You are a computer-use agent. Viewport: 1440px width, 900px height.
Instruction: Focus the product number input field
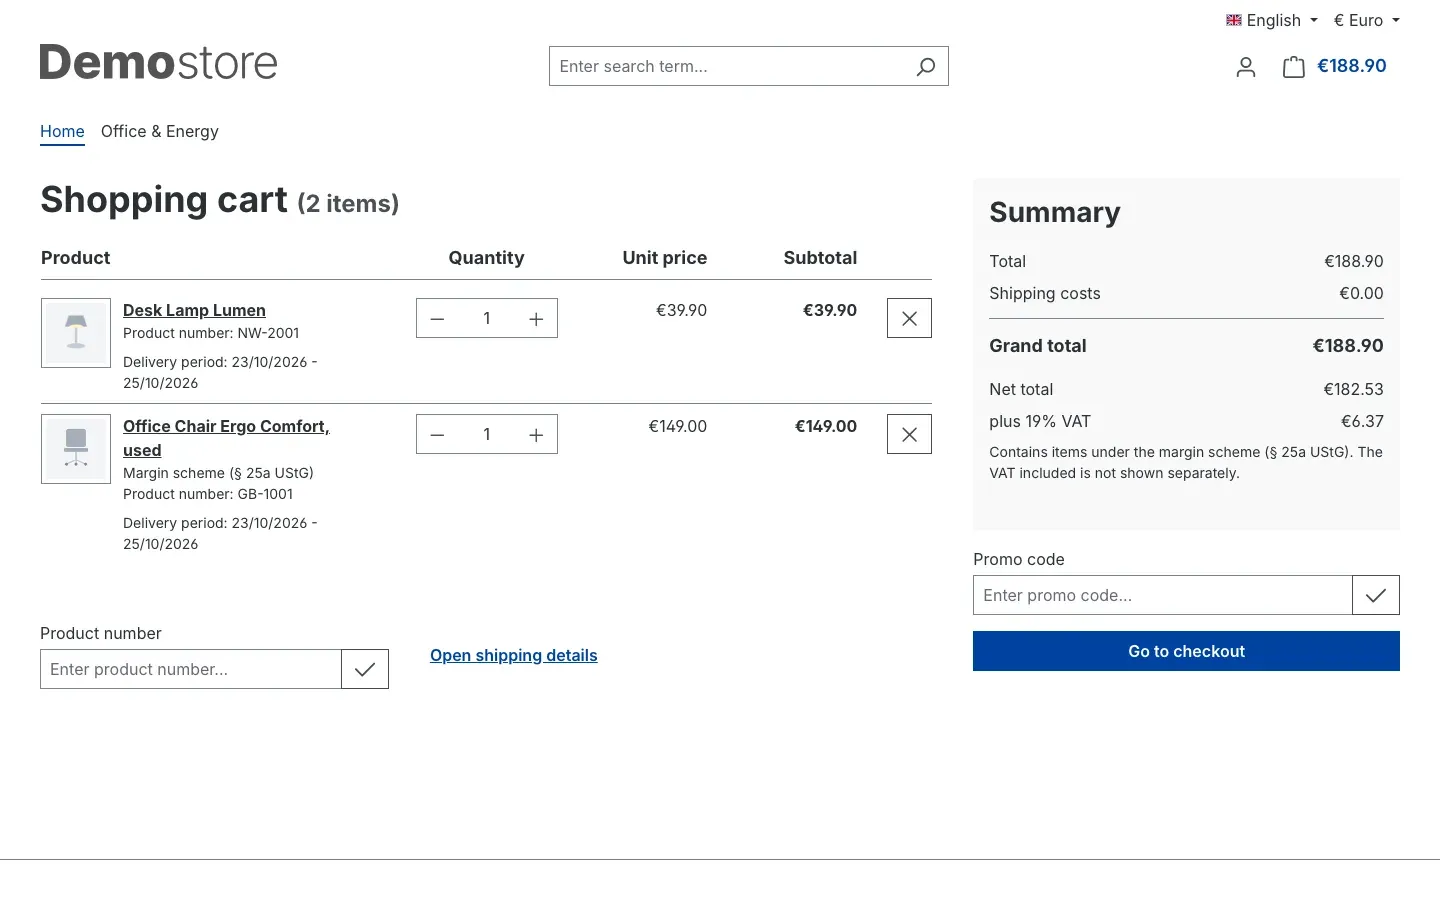click(191, 669)
